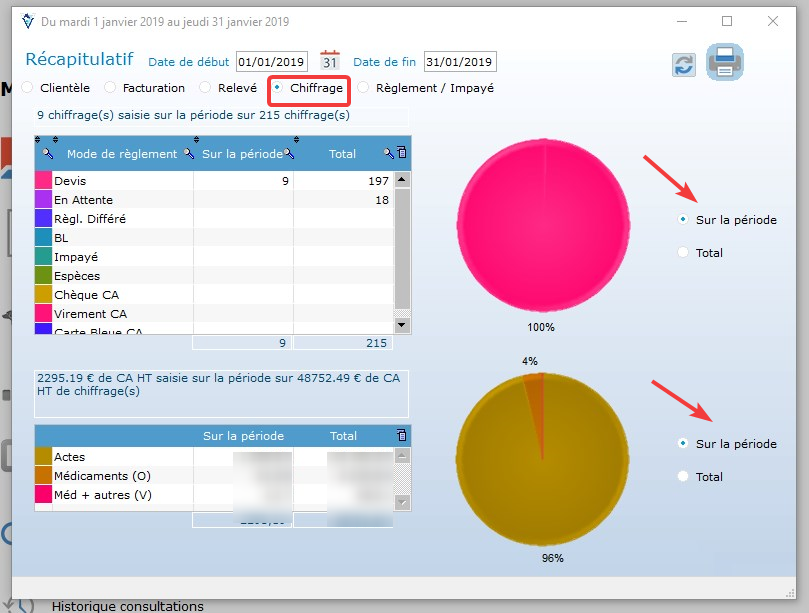Sort by Mode de règlement column header
Image resolution: width=809 pixels, height=613 pixels.
click(x=122, y=154)
